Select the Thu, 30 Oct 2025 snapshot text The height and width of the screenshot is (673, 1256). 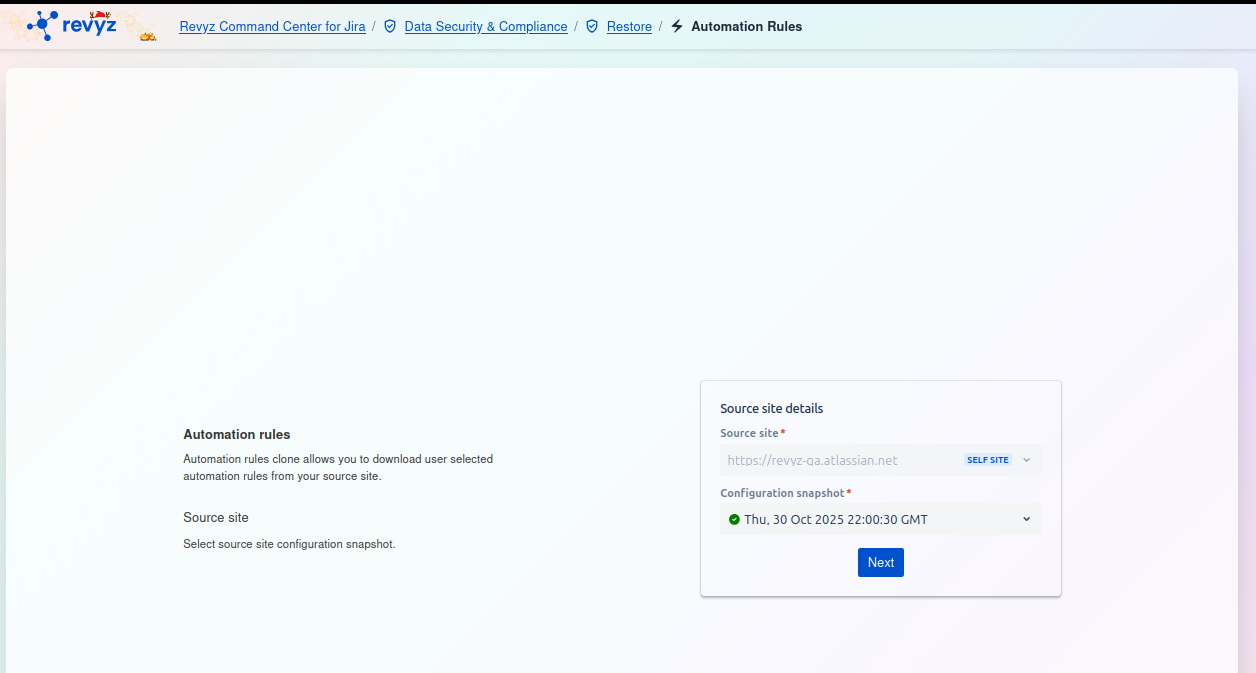click(835, 519)
